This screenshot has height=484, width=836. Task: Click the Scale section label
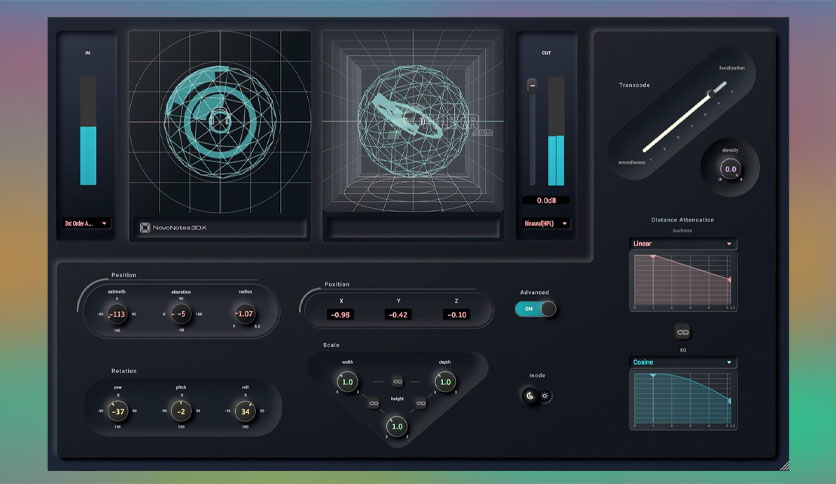[x=331, y=345]
